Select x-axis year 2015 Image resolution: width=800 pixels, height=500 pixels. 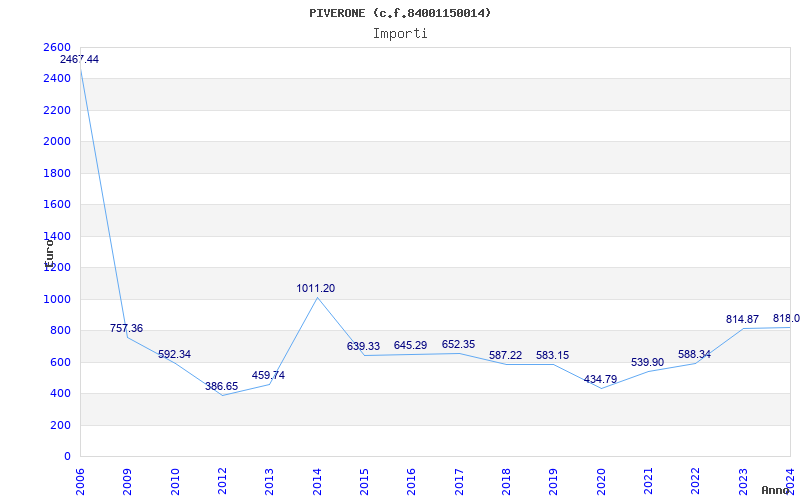click(x=364, y=481)
